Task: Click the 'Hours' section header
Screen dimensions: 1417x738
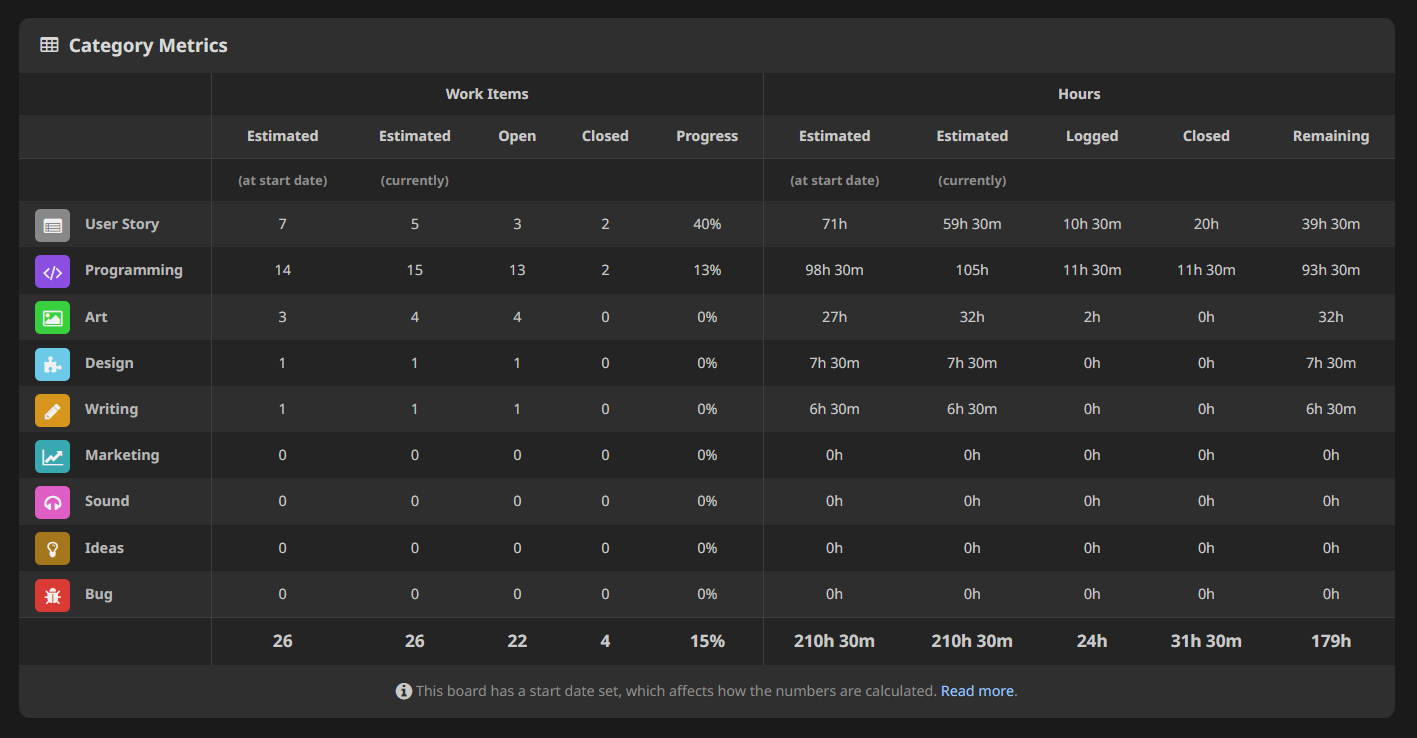Action: pos(1079,93)
